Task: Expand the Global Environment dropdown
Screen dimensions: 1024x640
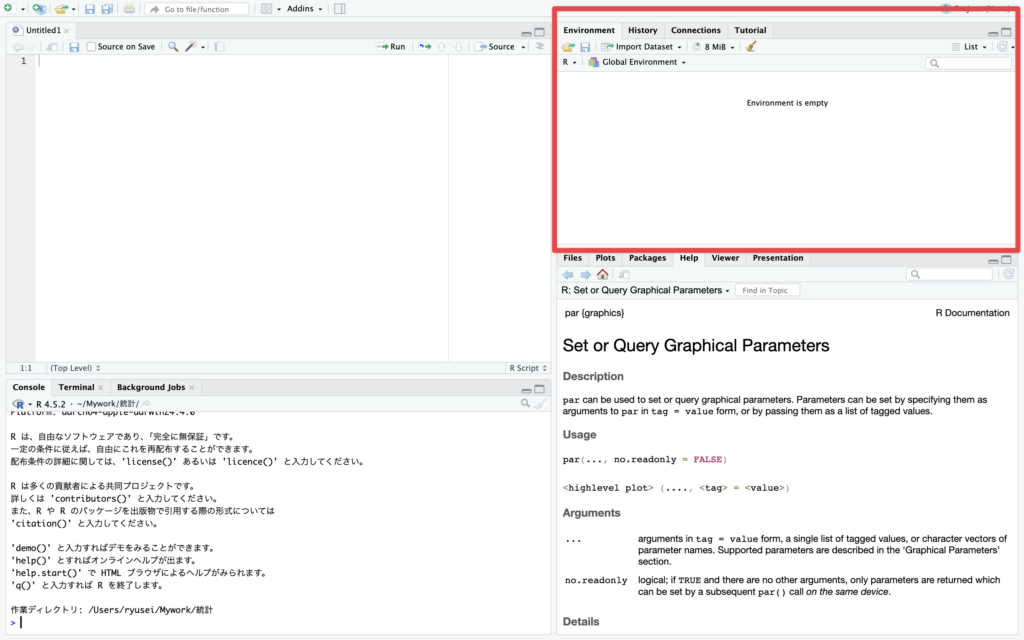Action: point(637,62)
